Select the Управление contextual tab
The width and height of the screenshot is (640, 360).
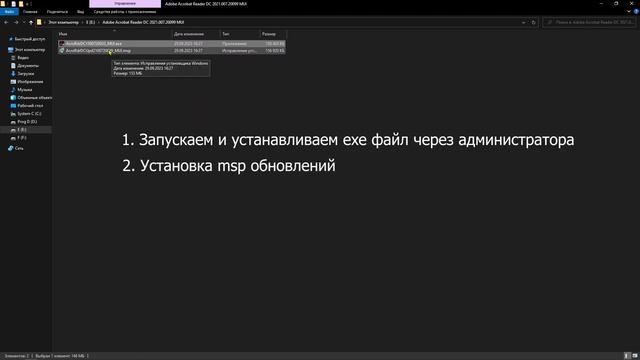[x=125, y=4]
